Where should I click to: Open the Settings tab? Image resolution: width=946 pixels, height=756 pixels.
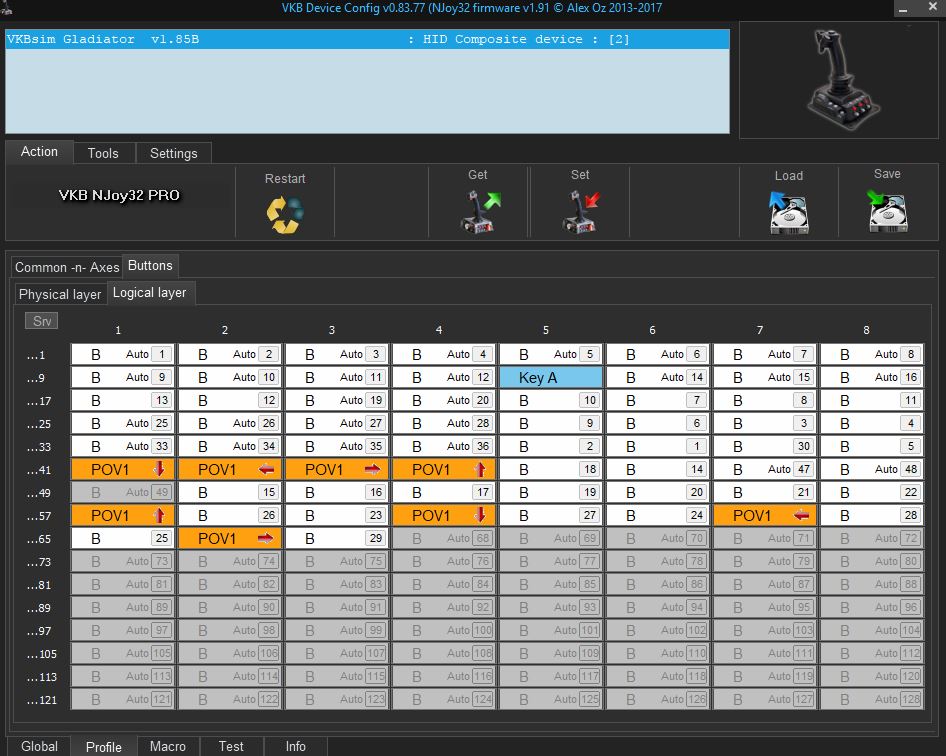tap(174, 153)
